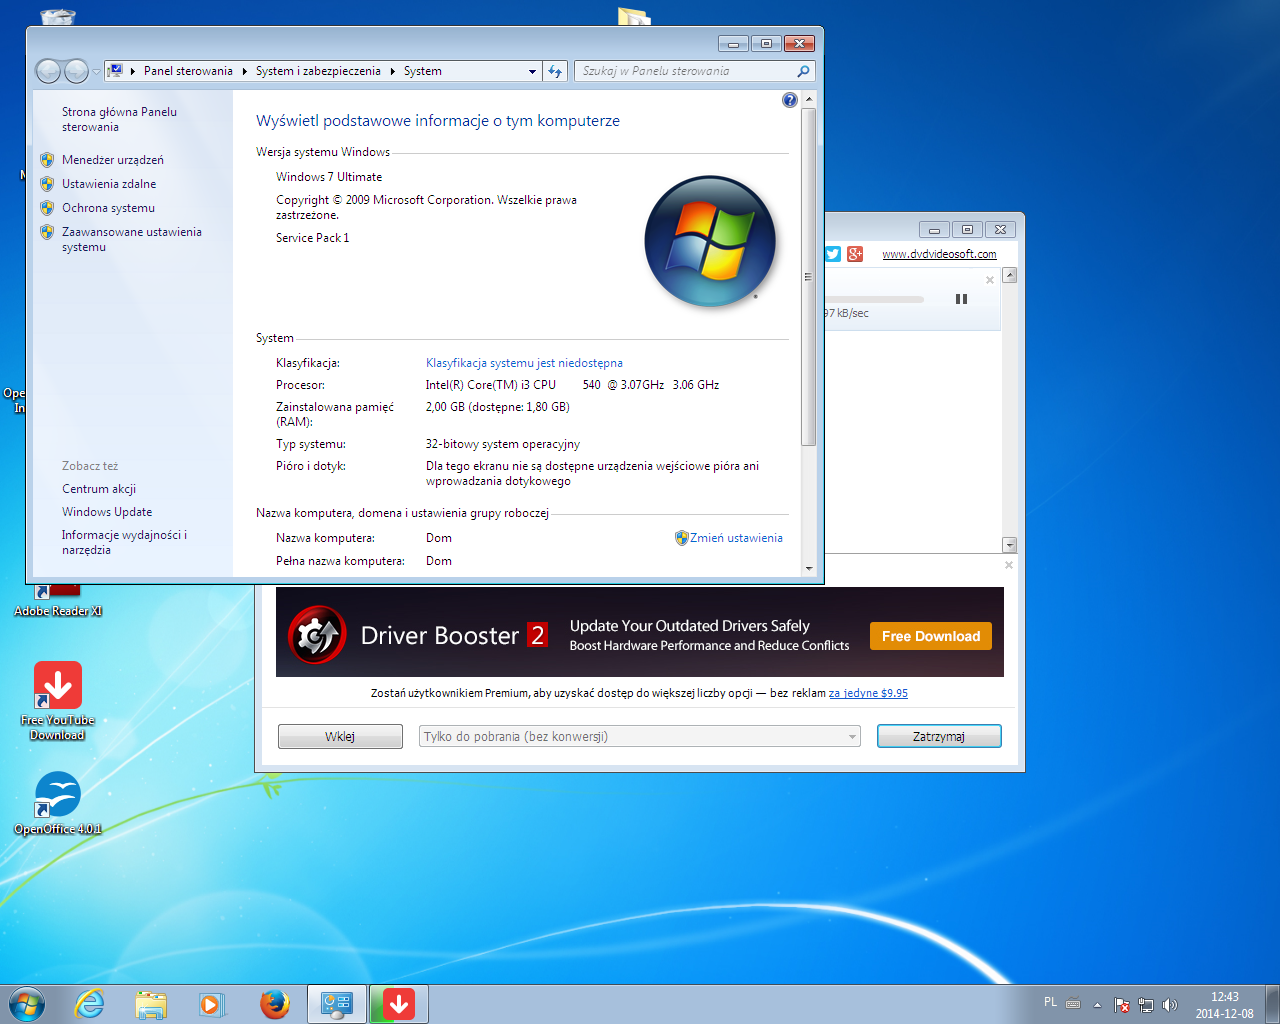Open the recent pages arrow beside Forward
1280x1024 pixels.
click(x=96, y=72)
